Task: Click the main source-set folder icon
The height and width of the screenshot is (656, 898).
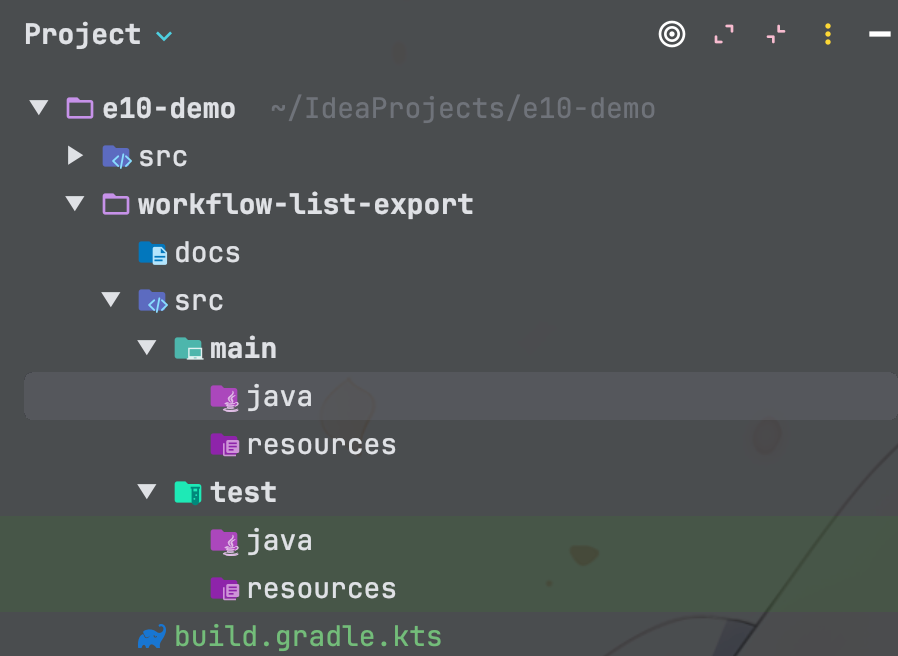Action: tap(188, 349)
